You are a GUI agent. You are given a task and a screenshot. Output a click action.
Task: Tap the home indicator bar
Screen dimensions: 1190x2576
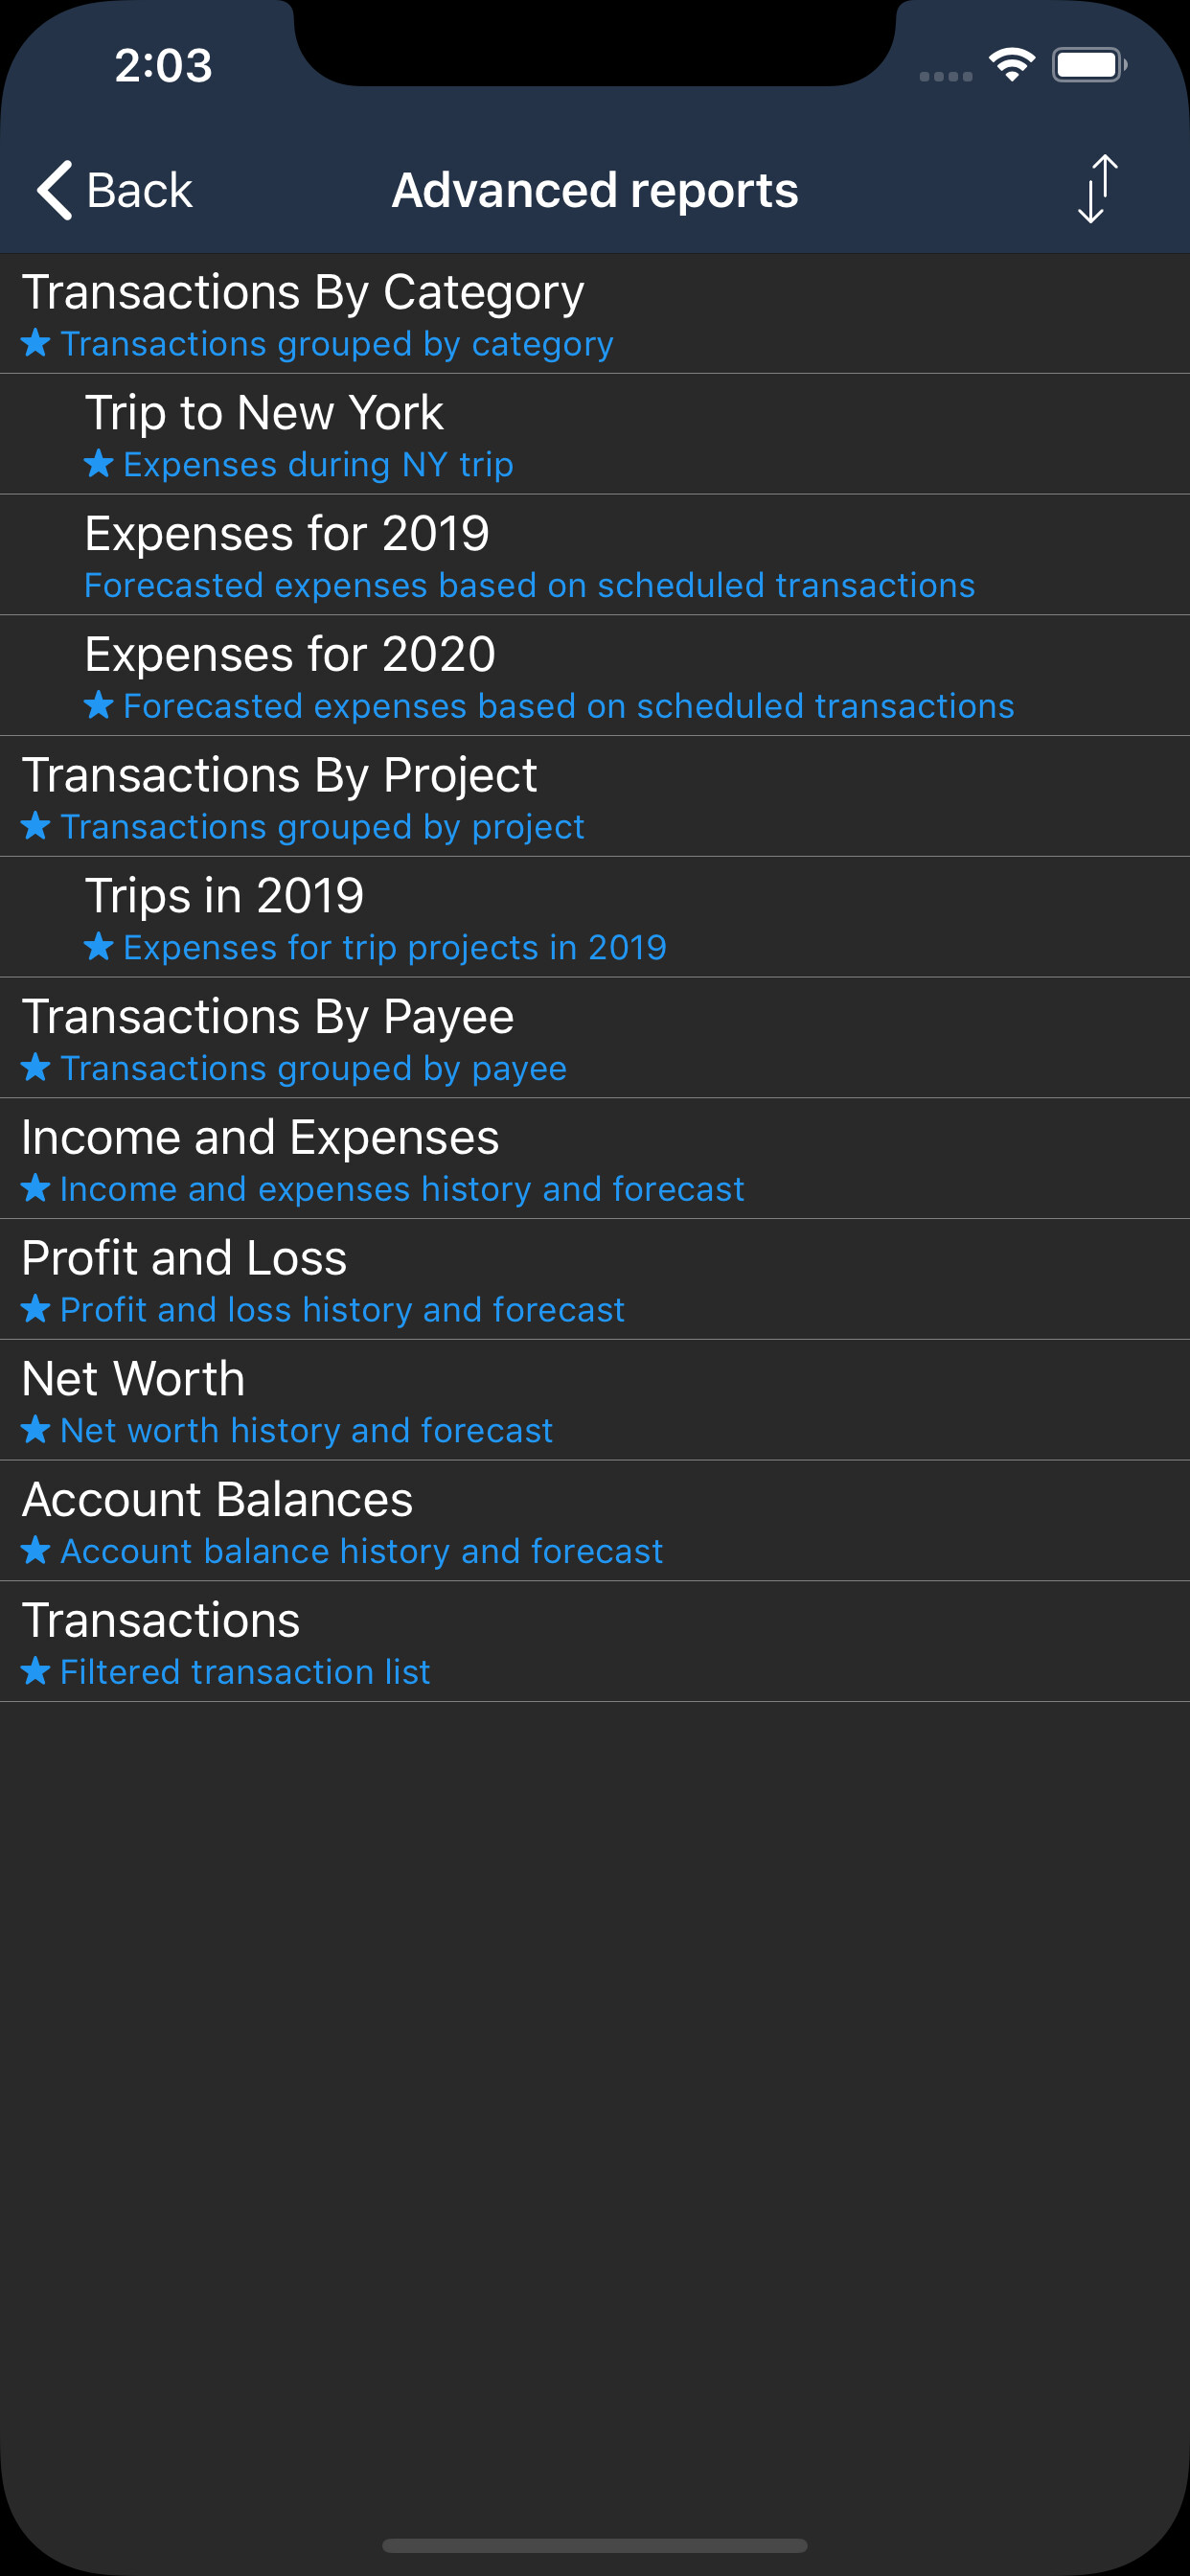(x=595, y=2545)
